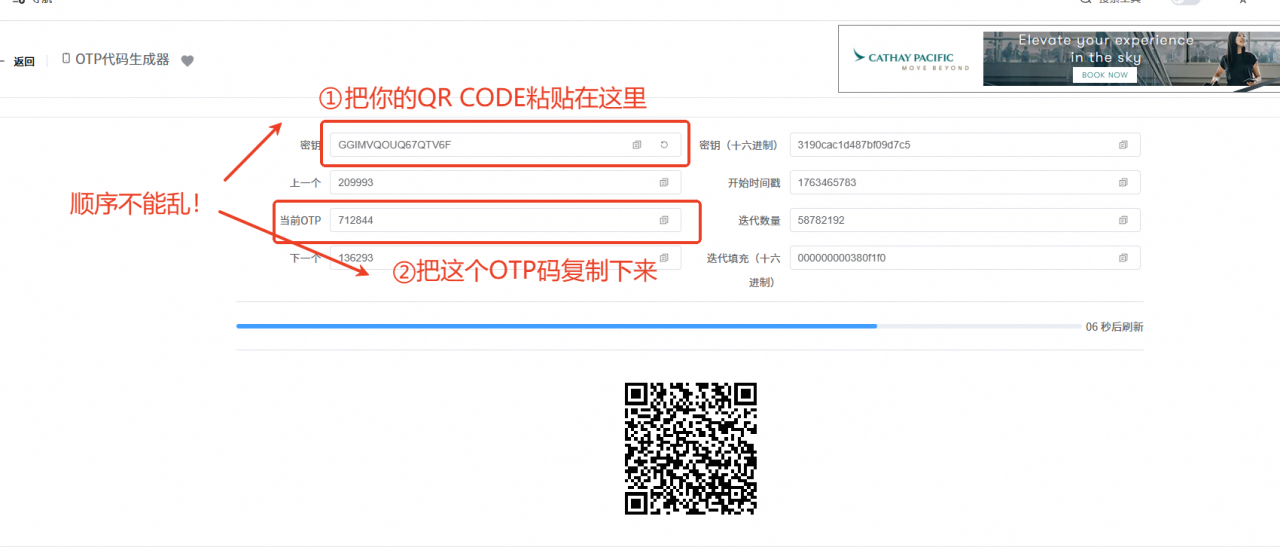Copy the iteration count 58782192
This screenshot has width=1280, height=547.
click(1123, 220)
